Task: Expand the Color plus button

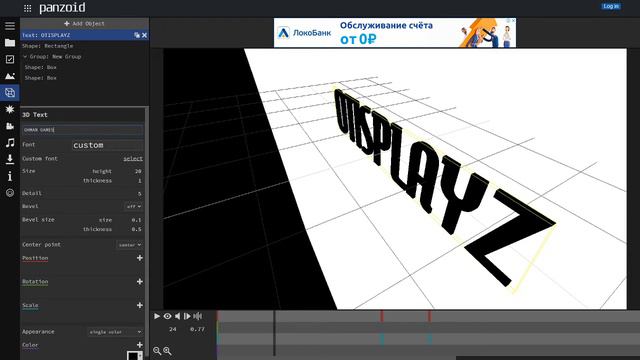Action: click(x=140, y=345)
